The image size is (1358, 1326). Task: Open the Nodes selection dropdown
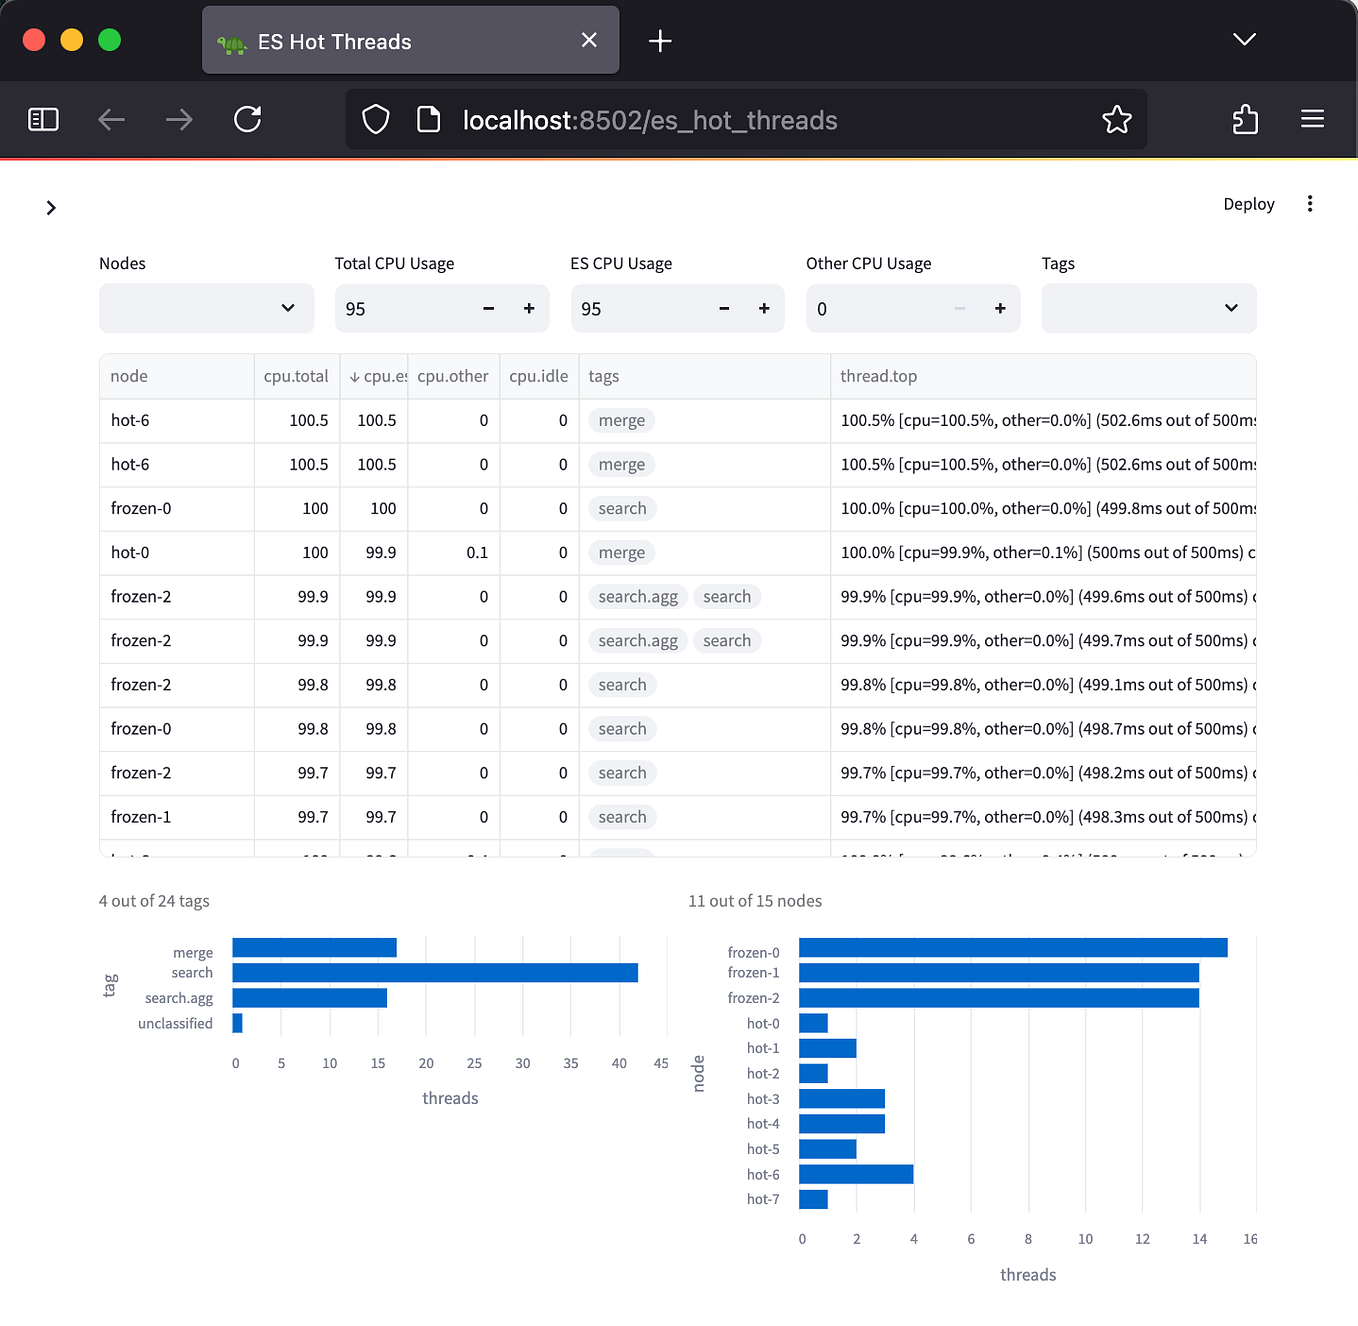pyautogui.click(x=206, y=308)
